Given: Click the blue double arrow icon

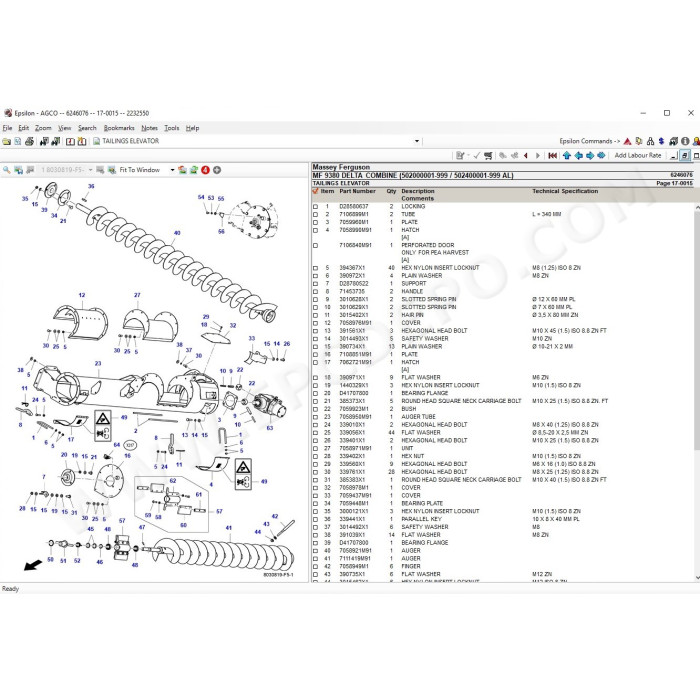Looking at the screenshot, I should (x=601, y=156).
